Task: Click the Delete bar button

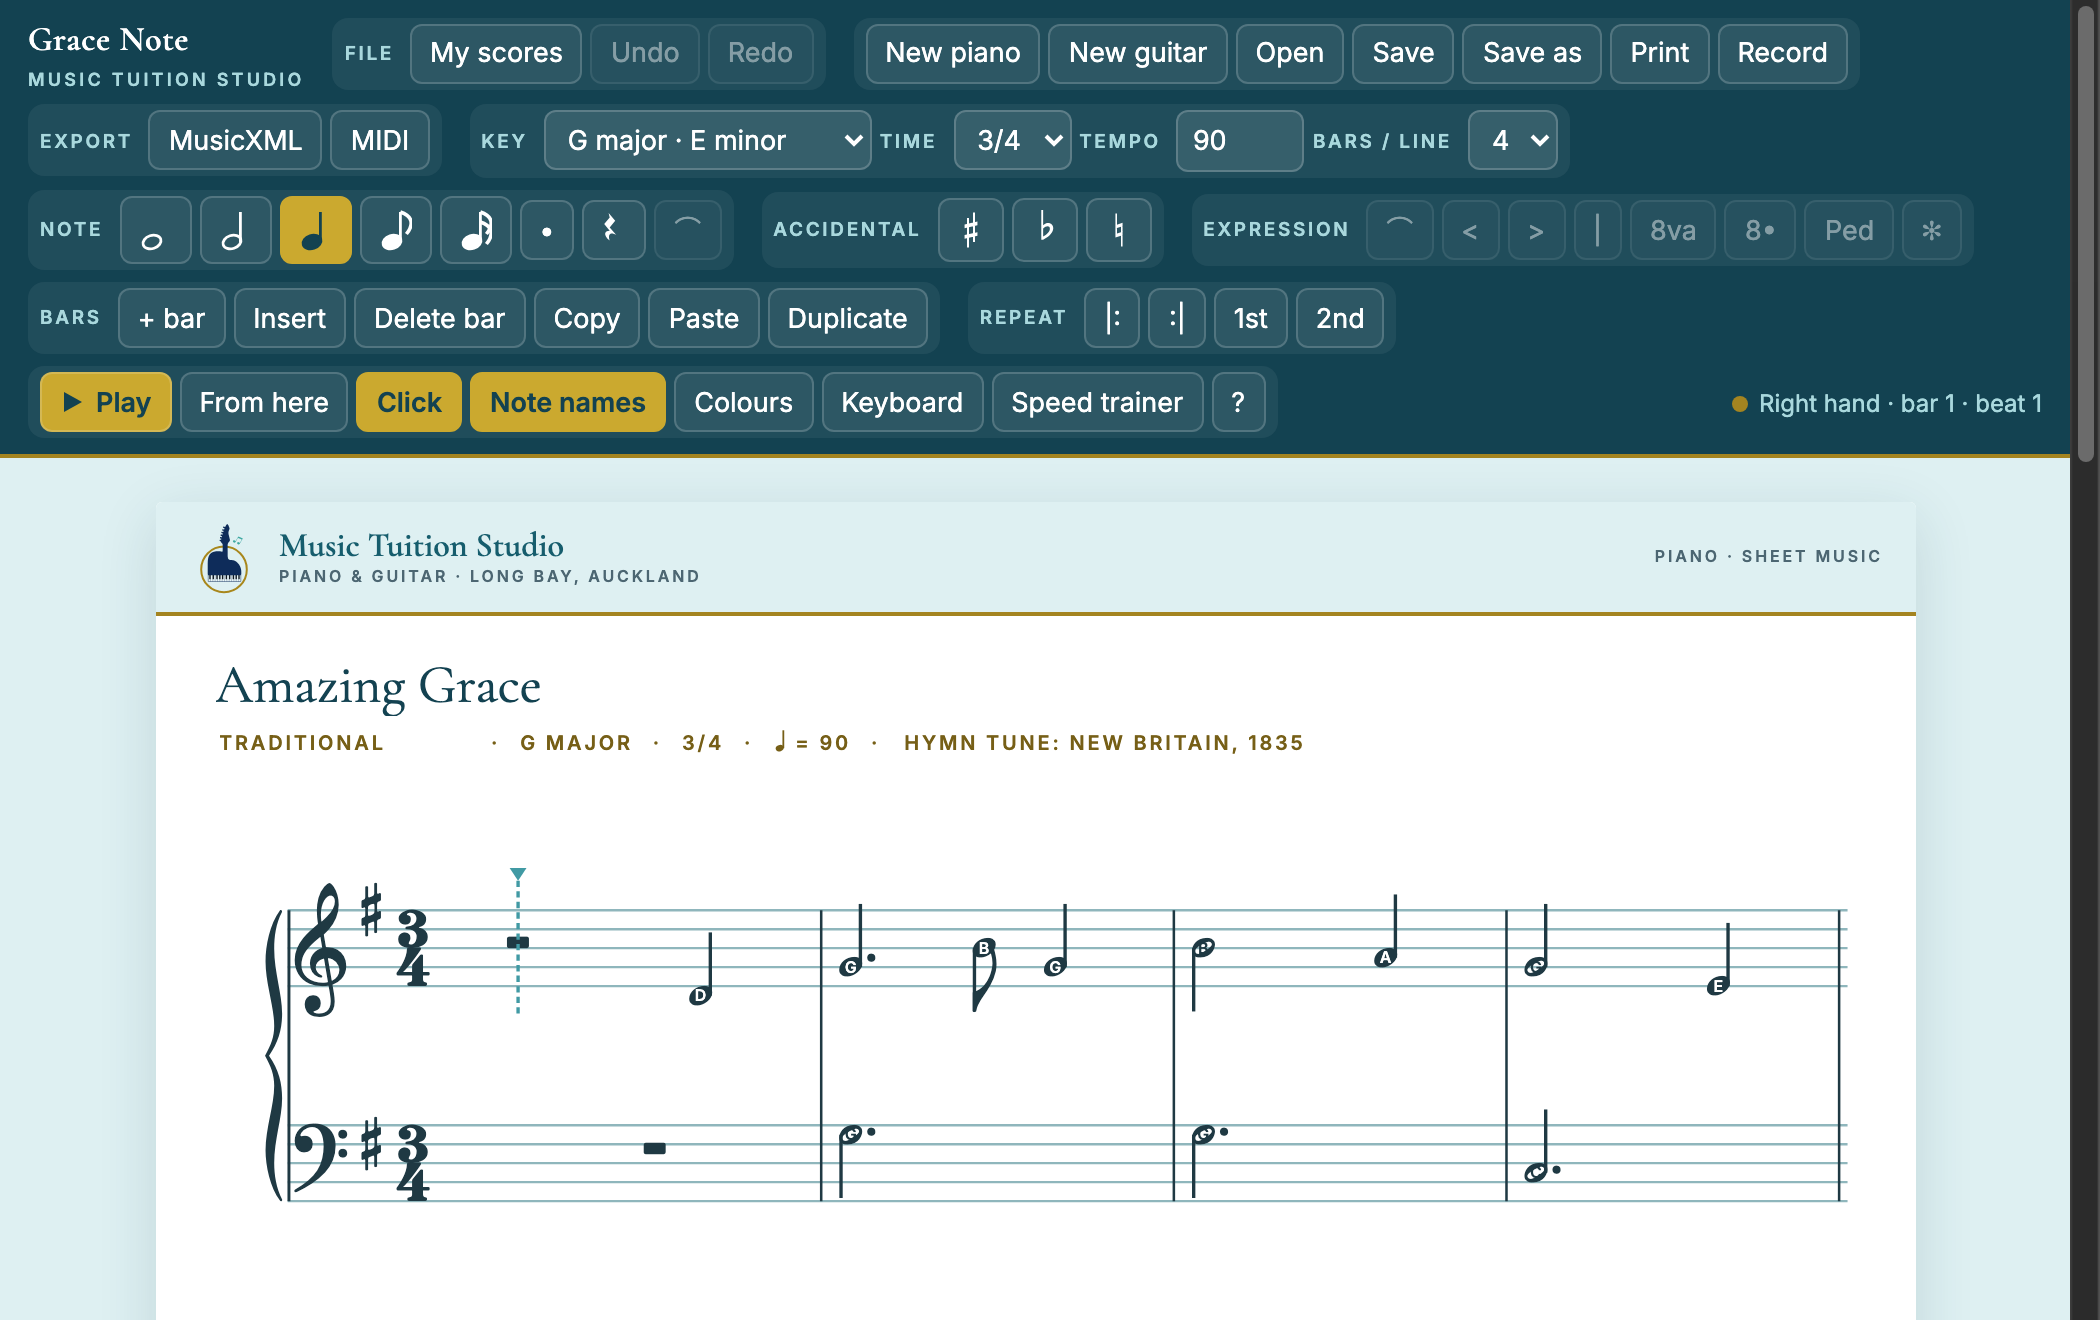Action: (x=439, y=318)
